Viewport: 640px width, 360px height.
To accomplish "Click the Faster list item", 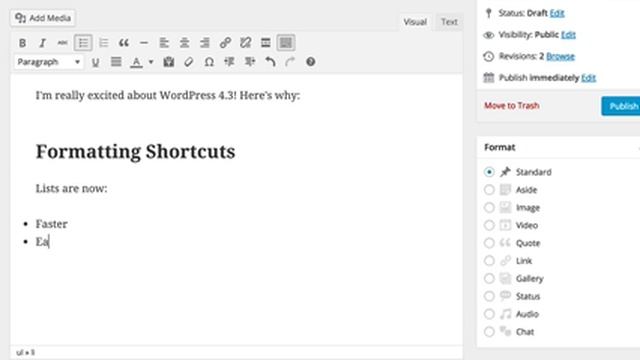I will pos(51,224).
